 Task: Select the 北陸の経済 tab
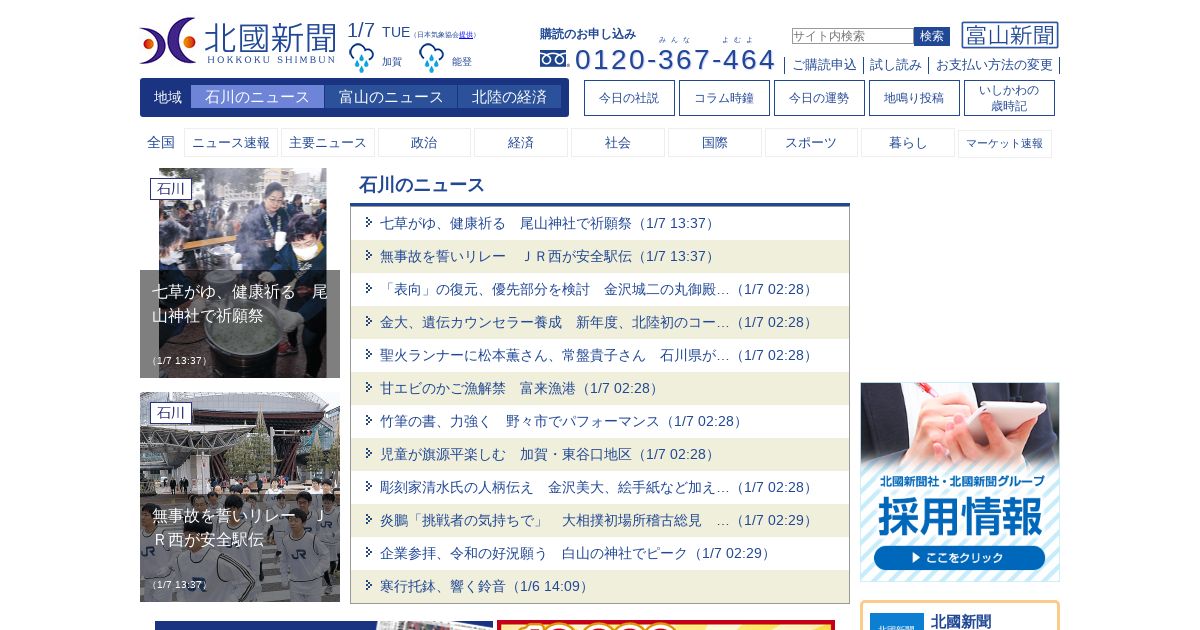(509, 97)
